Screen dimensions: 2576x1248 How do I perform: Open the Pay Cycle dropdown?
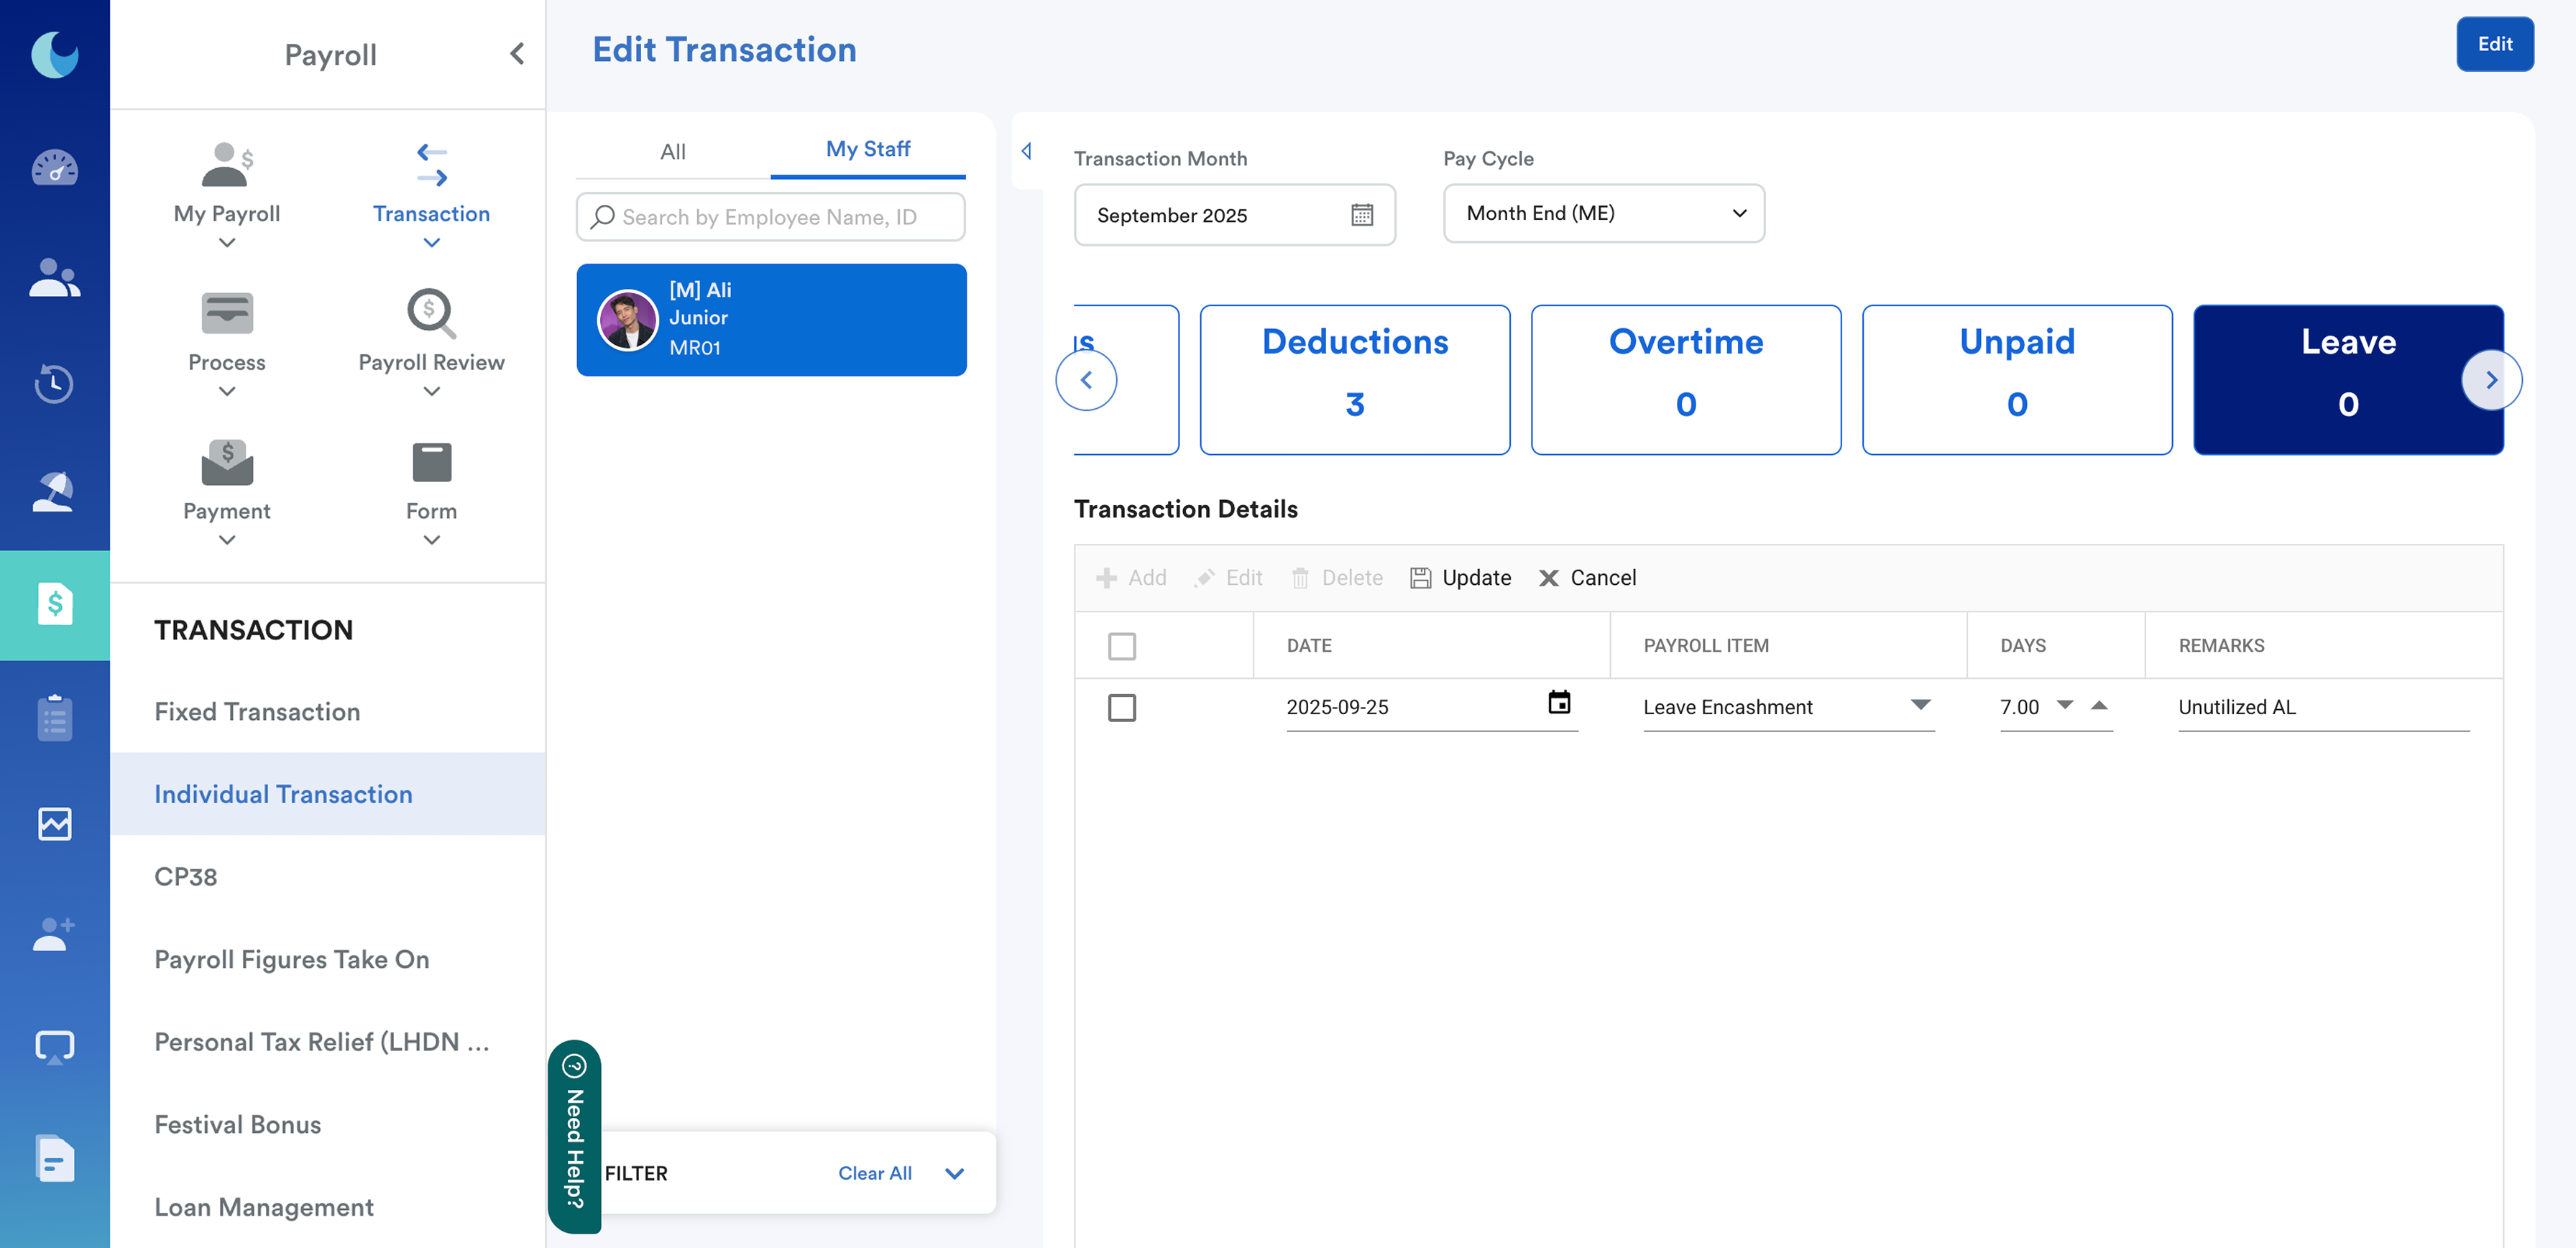pyautogui.click(x=1603, y=213)
